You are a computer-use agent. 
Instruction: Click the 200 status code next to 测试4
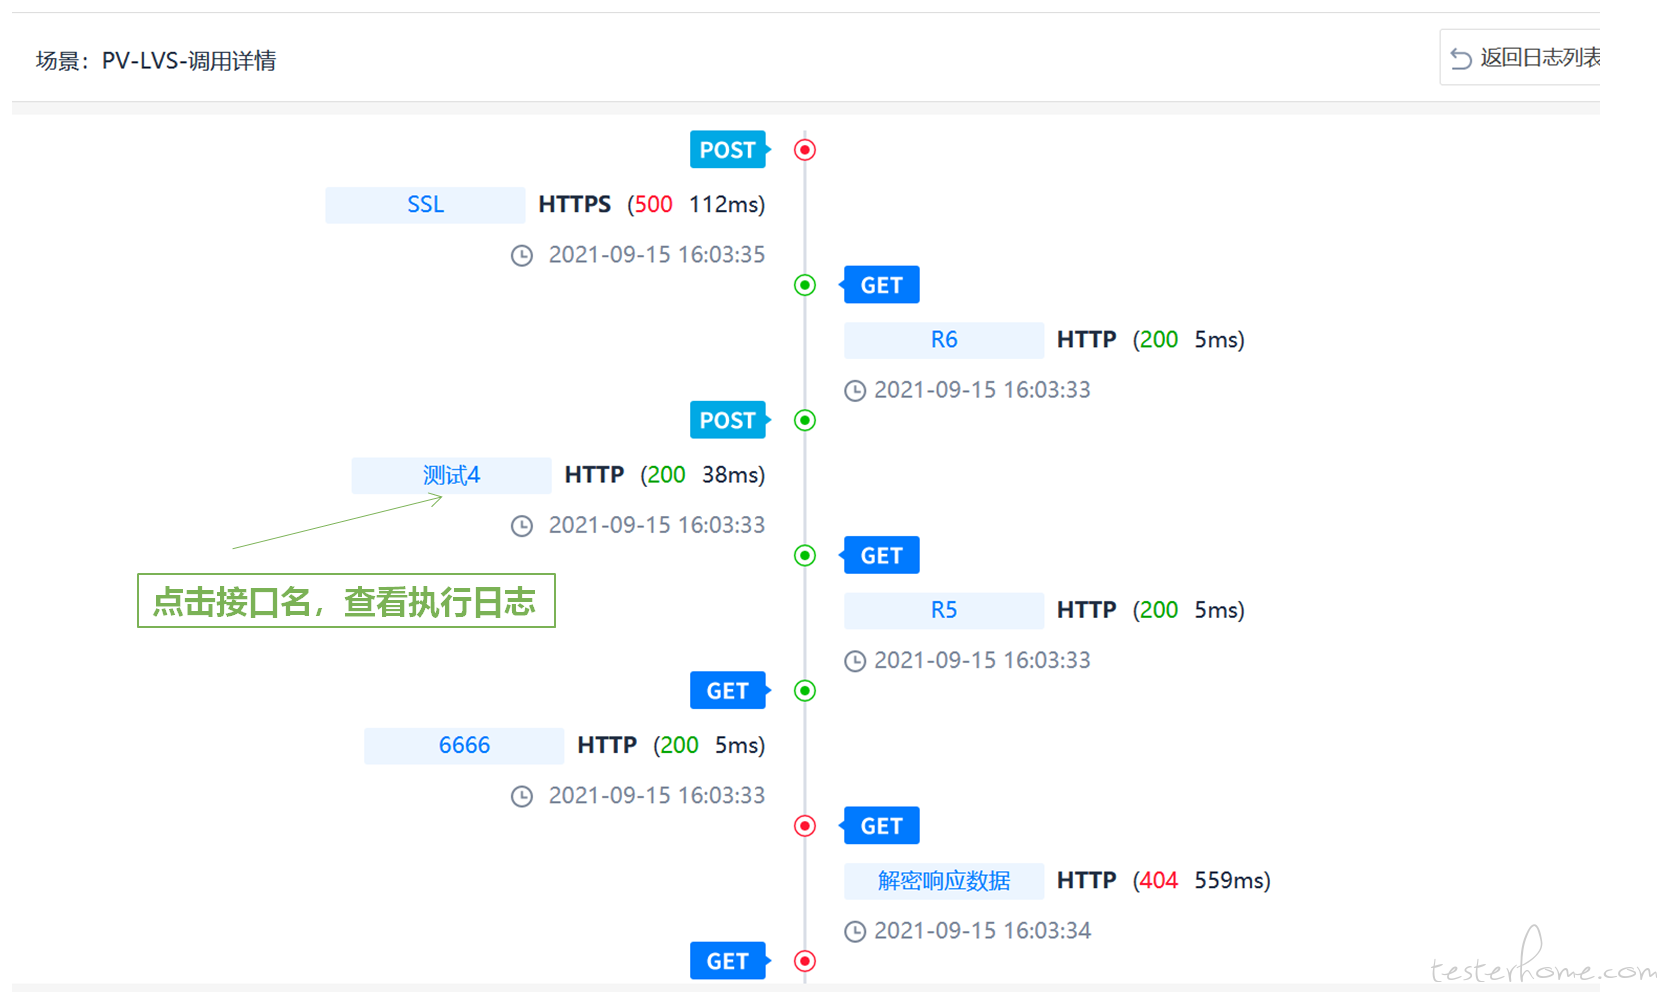(x=667, y=475)
